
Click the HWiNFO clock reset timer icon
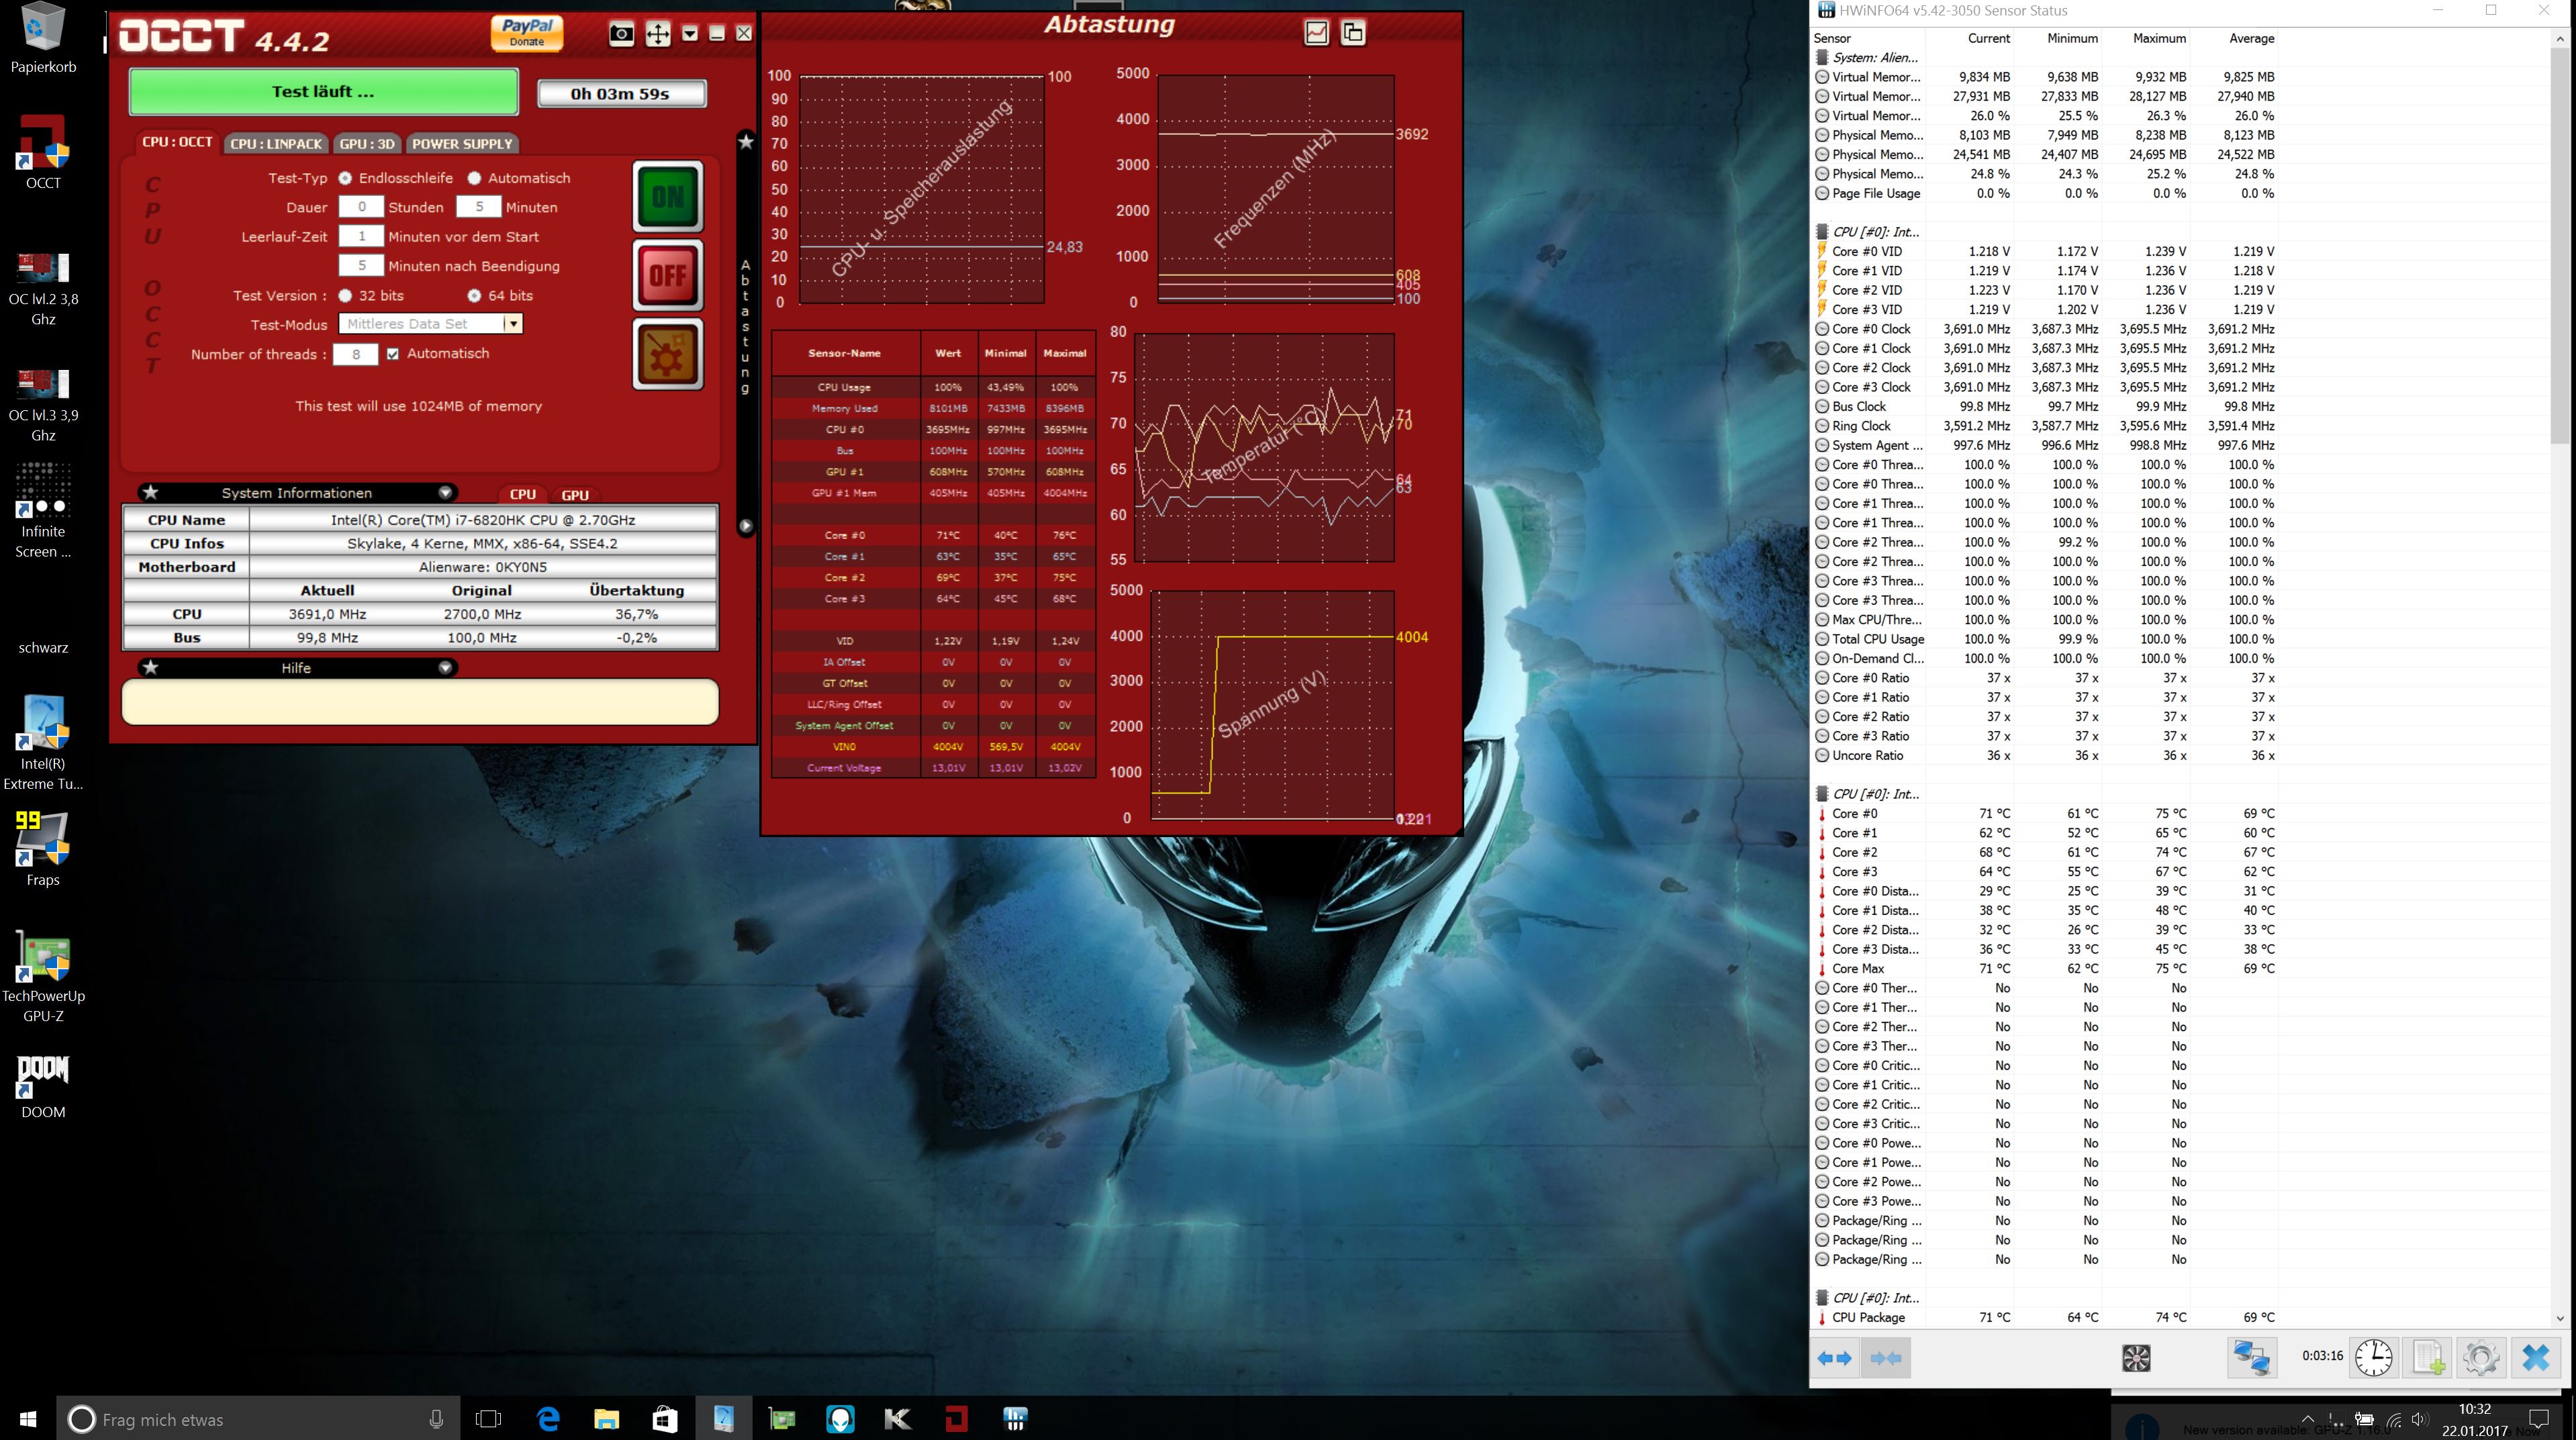point(2373,1358)
